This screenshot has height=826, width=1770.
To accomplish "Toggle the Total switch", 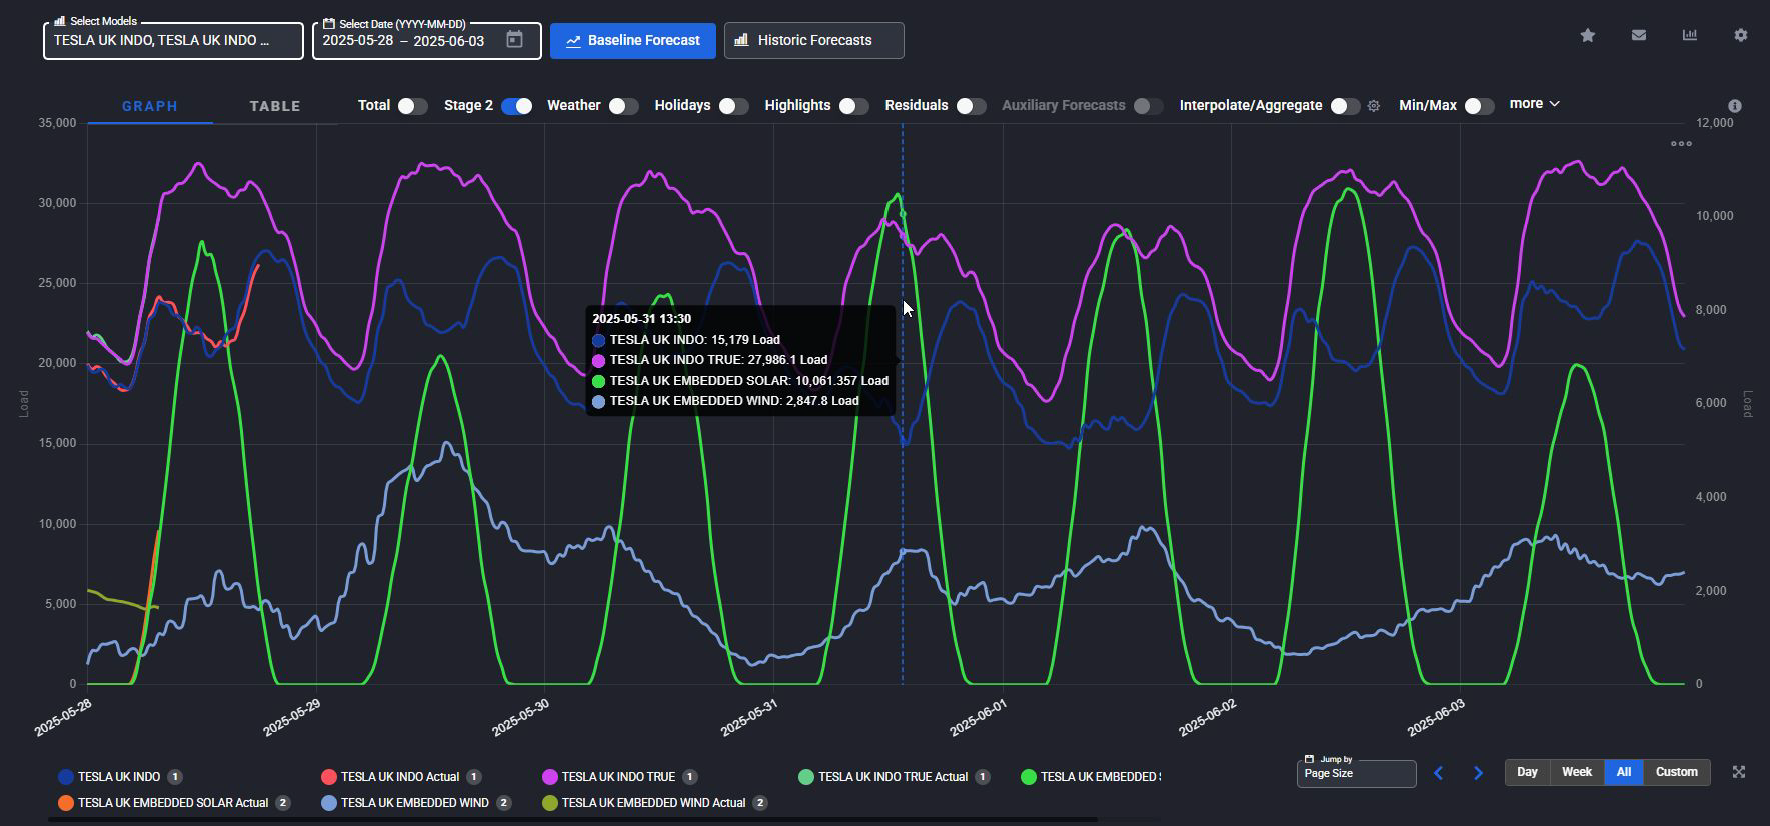I will point(412,106).
